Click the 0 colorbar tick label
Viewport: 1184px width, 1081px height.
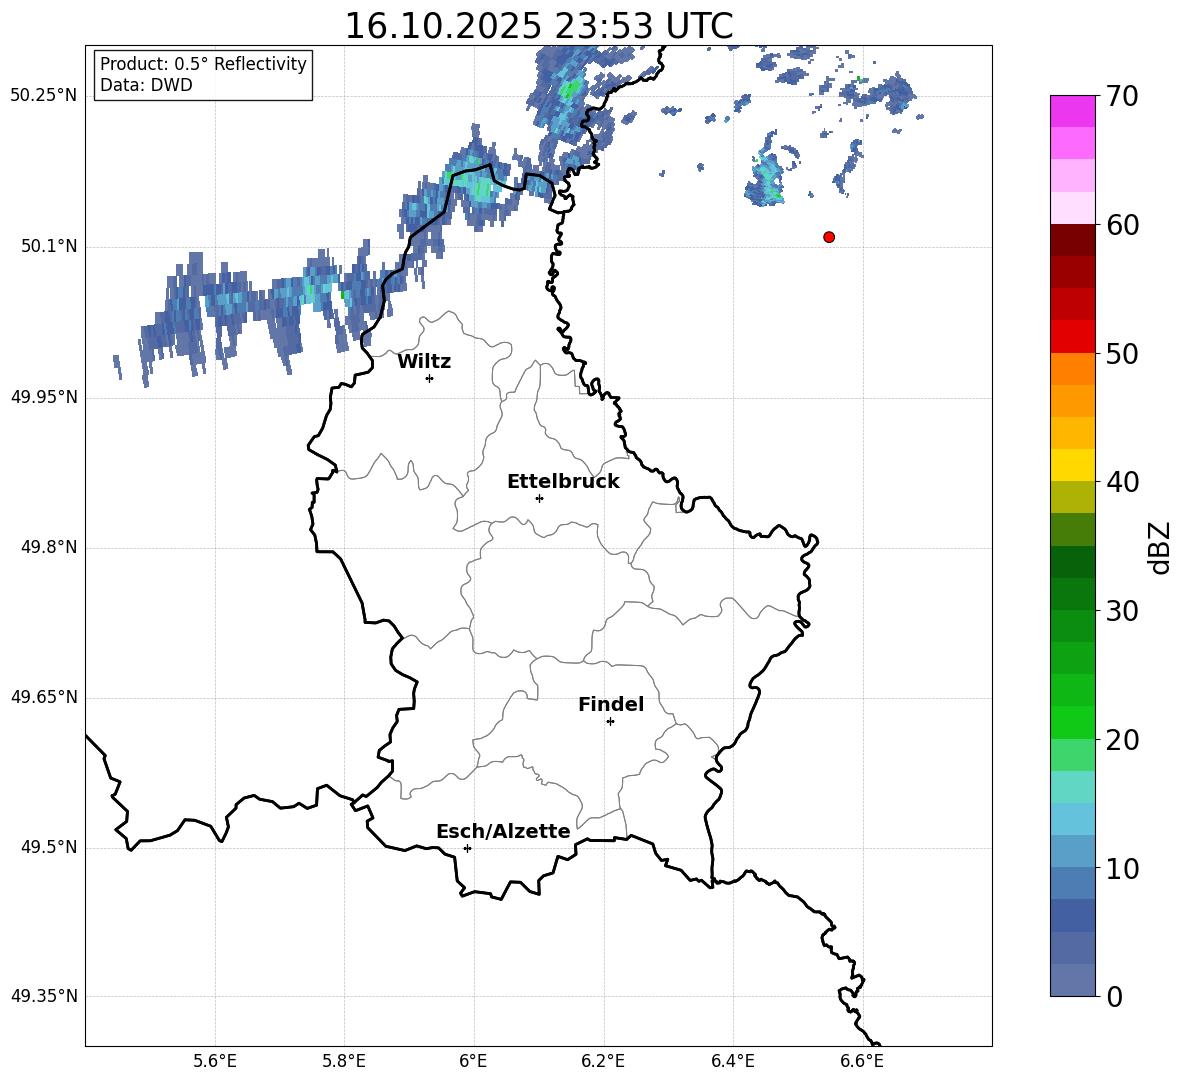(1114, 996)
